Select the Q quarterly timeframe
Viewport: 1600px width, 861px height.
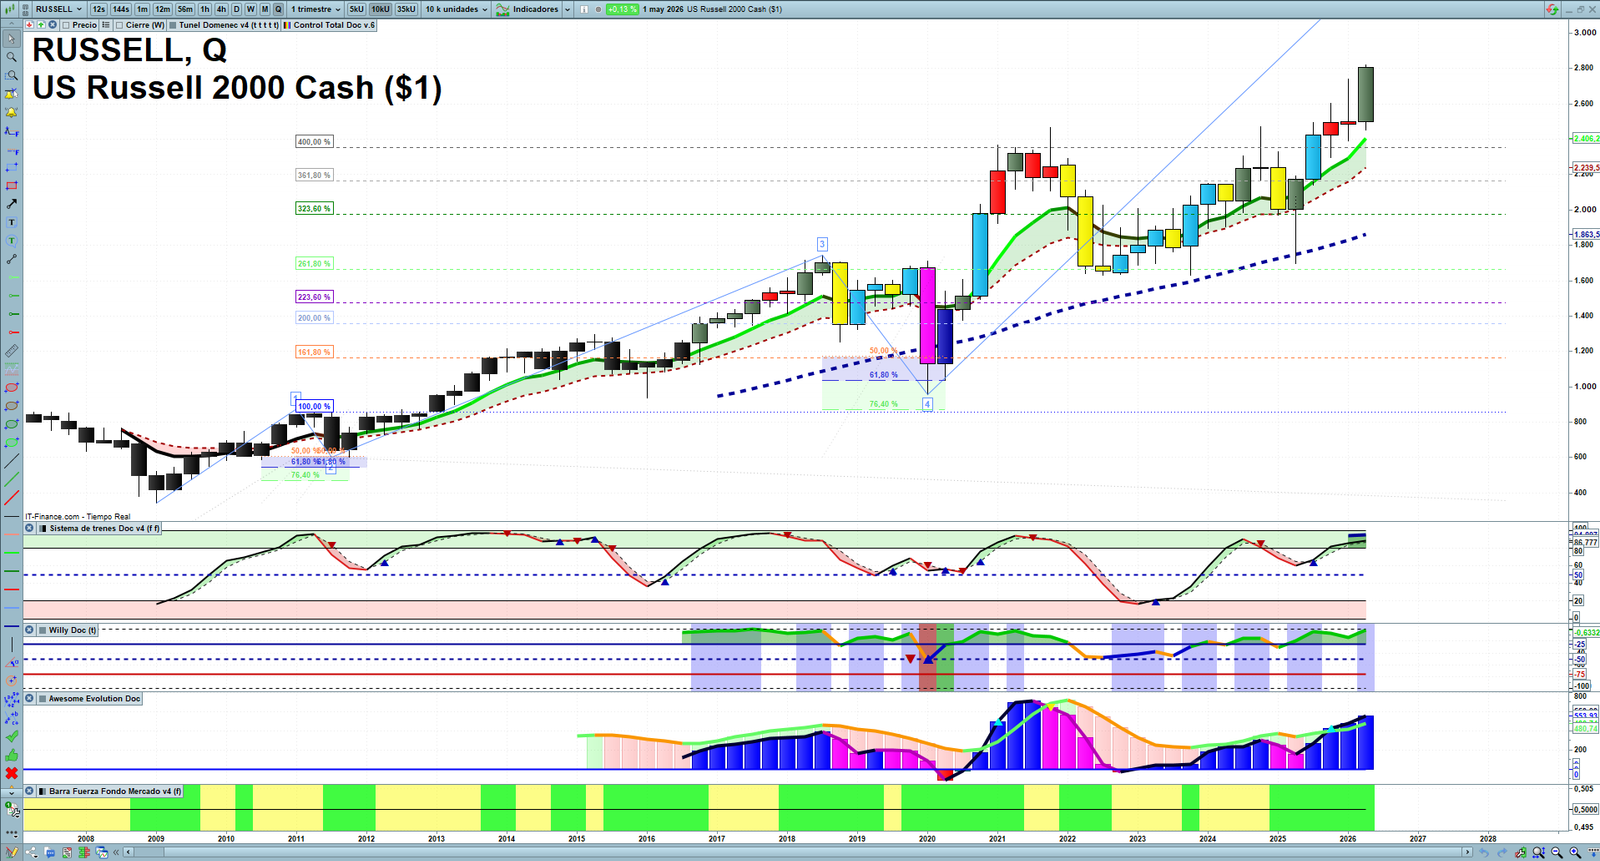pyautogui.click(x=279, y=9)
